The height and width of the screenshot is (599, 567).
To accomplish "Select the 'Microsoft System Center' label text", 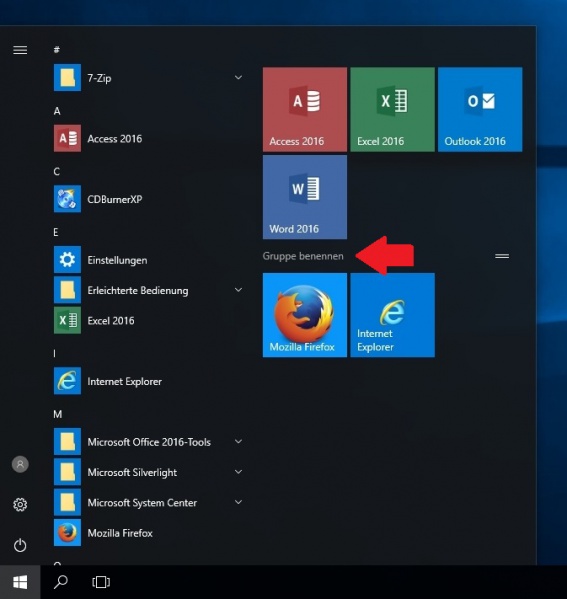I will tap(142, 503).
